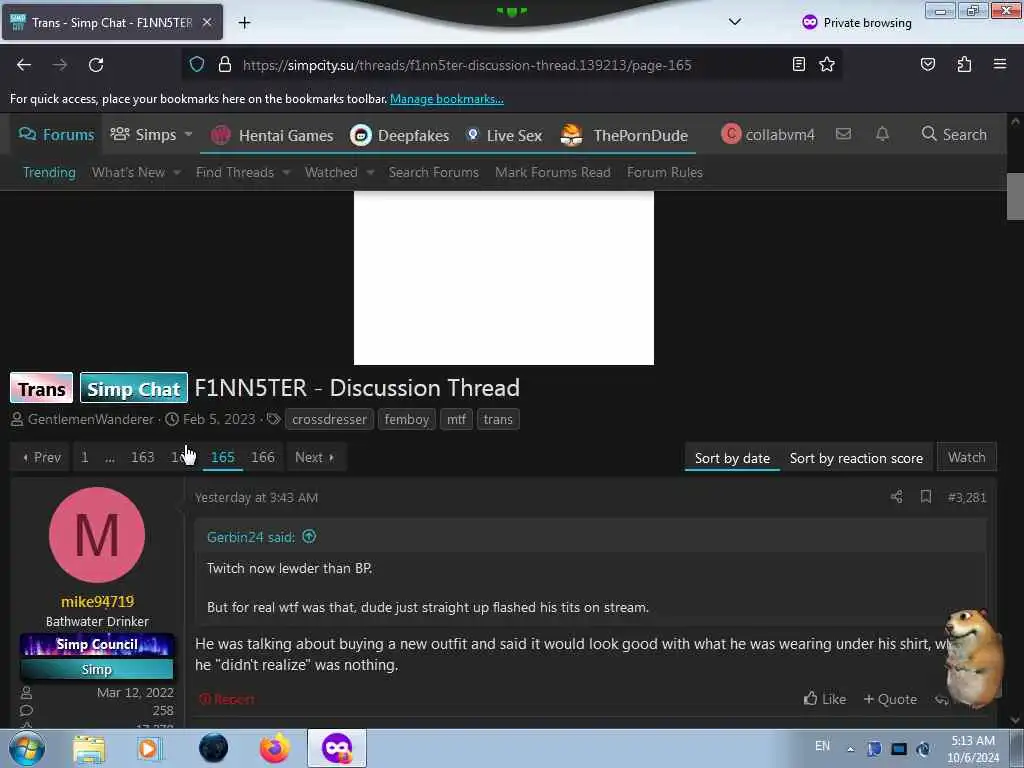This screenshot has height=768, width=1024.
Task: Open ThePornDude link
Action: [624, 135]
